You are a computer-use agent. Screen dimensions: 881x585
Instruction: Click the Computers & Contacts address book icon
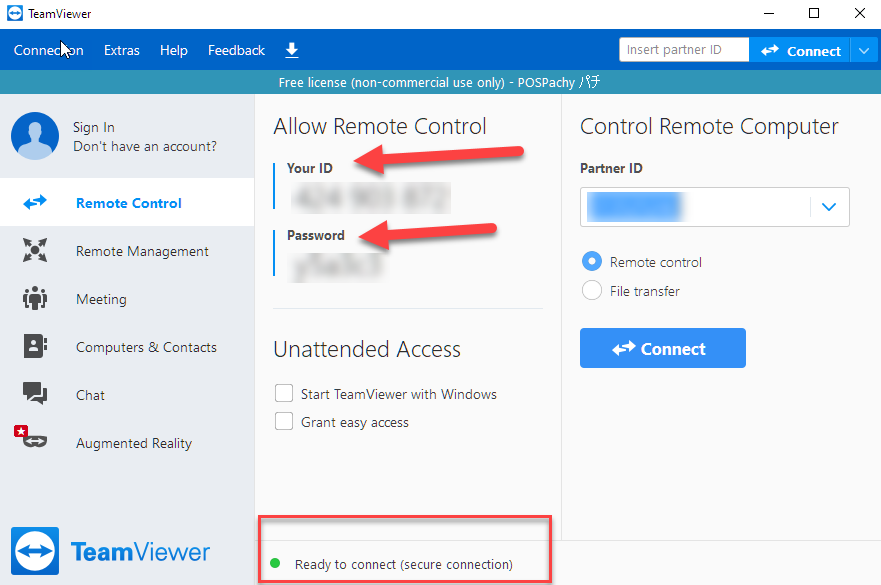35,346
